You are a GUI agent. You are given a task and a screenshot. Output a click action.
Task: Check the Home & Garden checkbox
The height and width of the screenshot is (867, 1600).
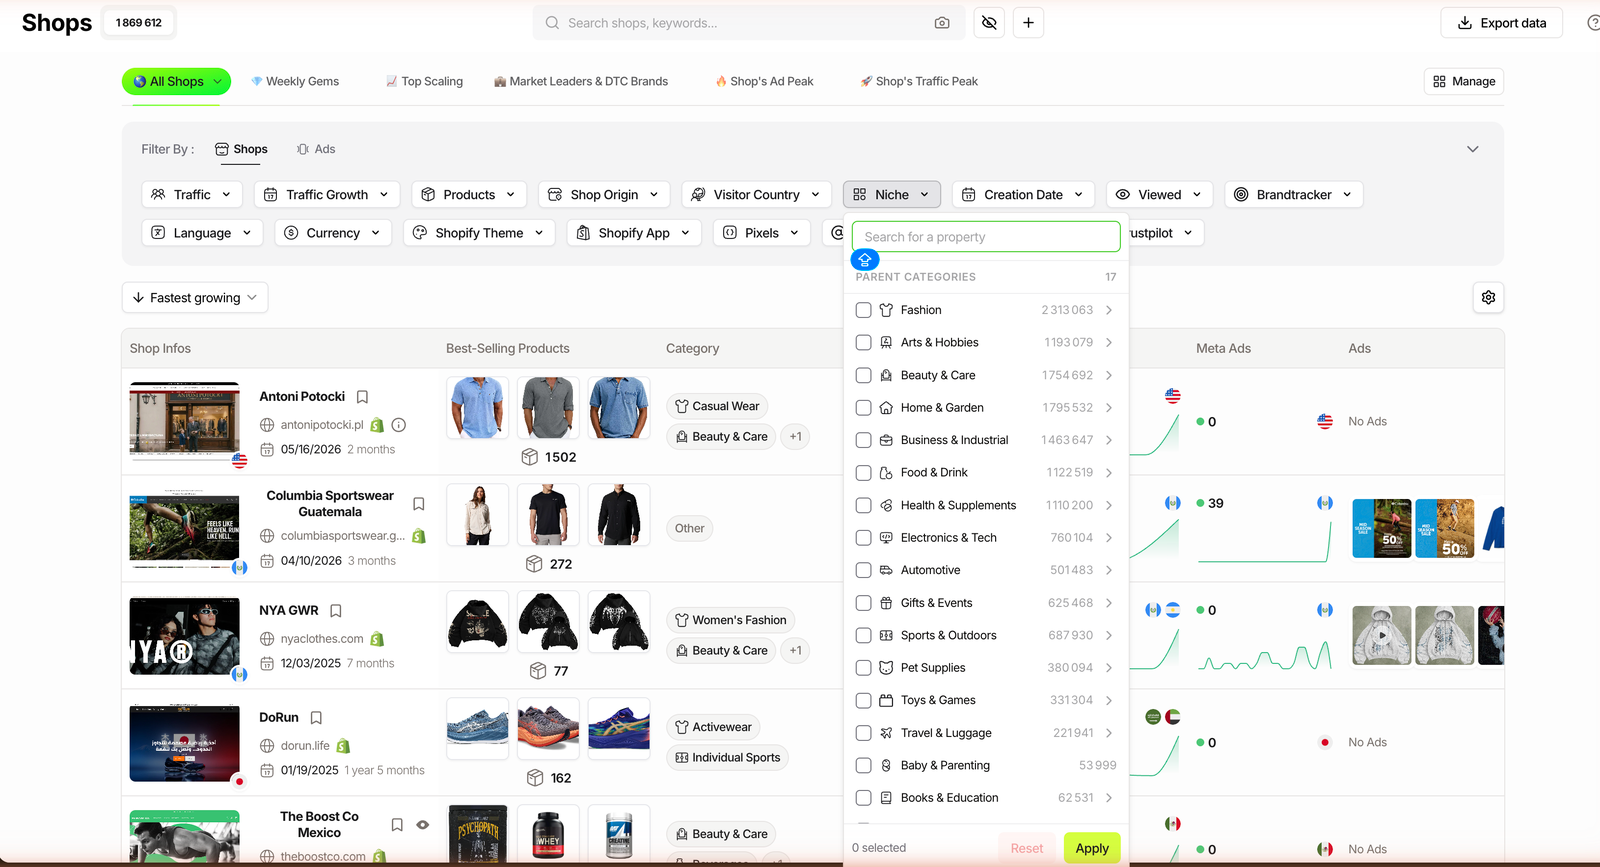click(864, 408)
